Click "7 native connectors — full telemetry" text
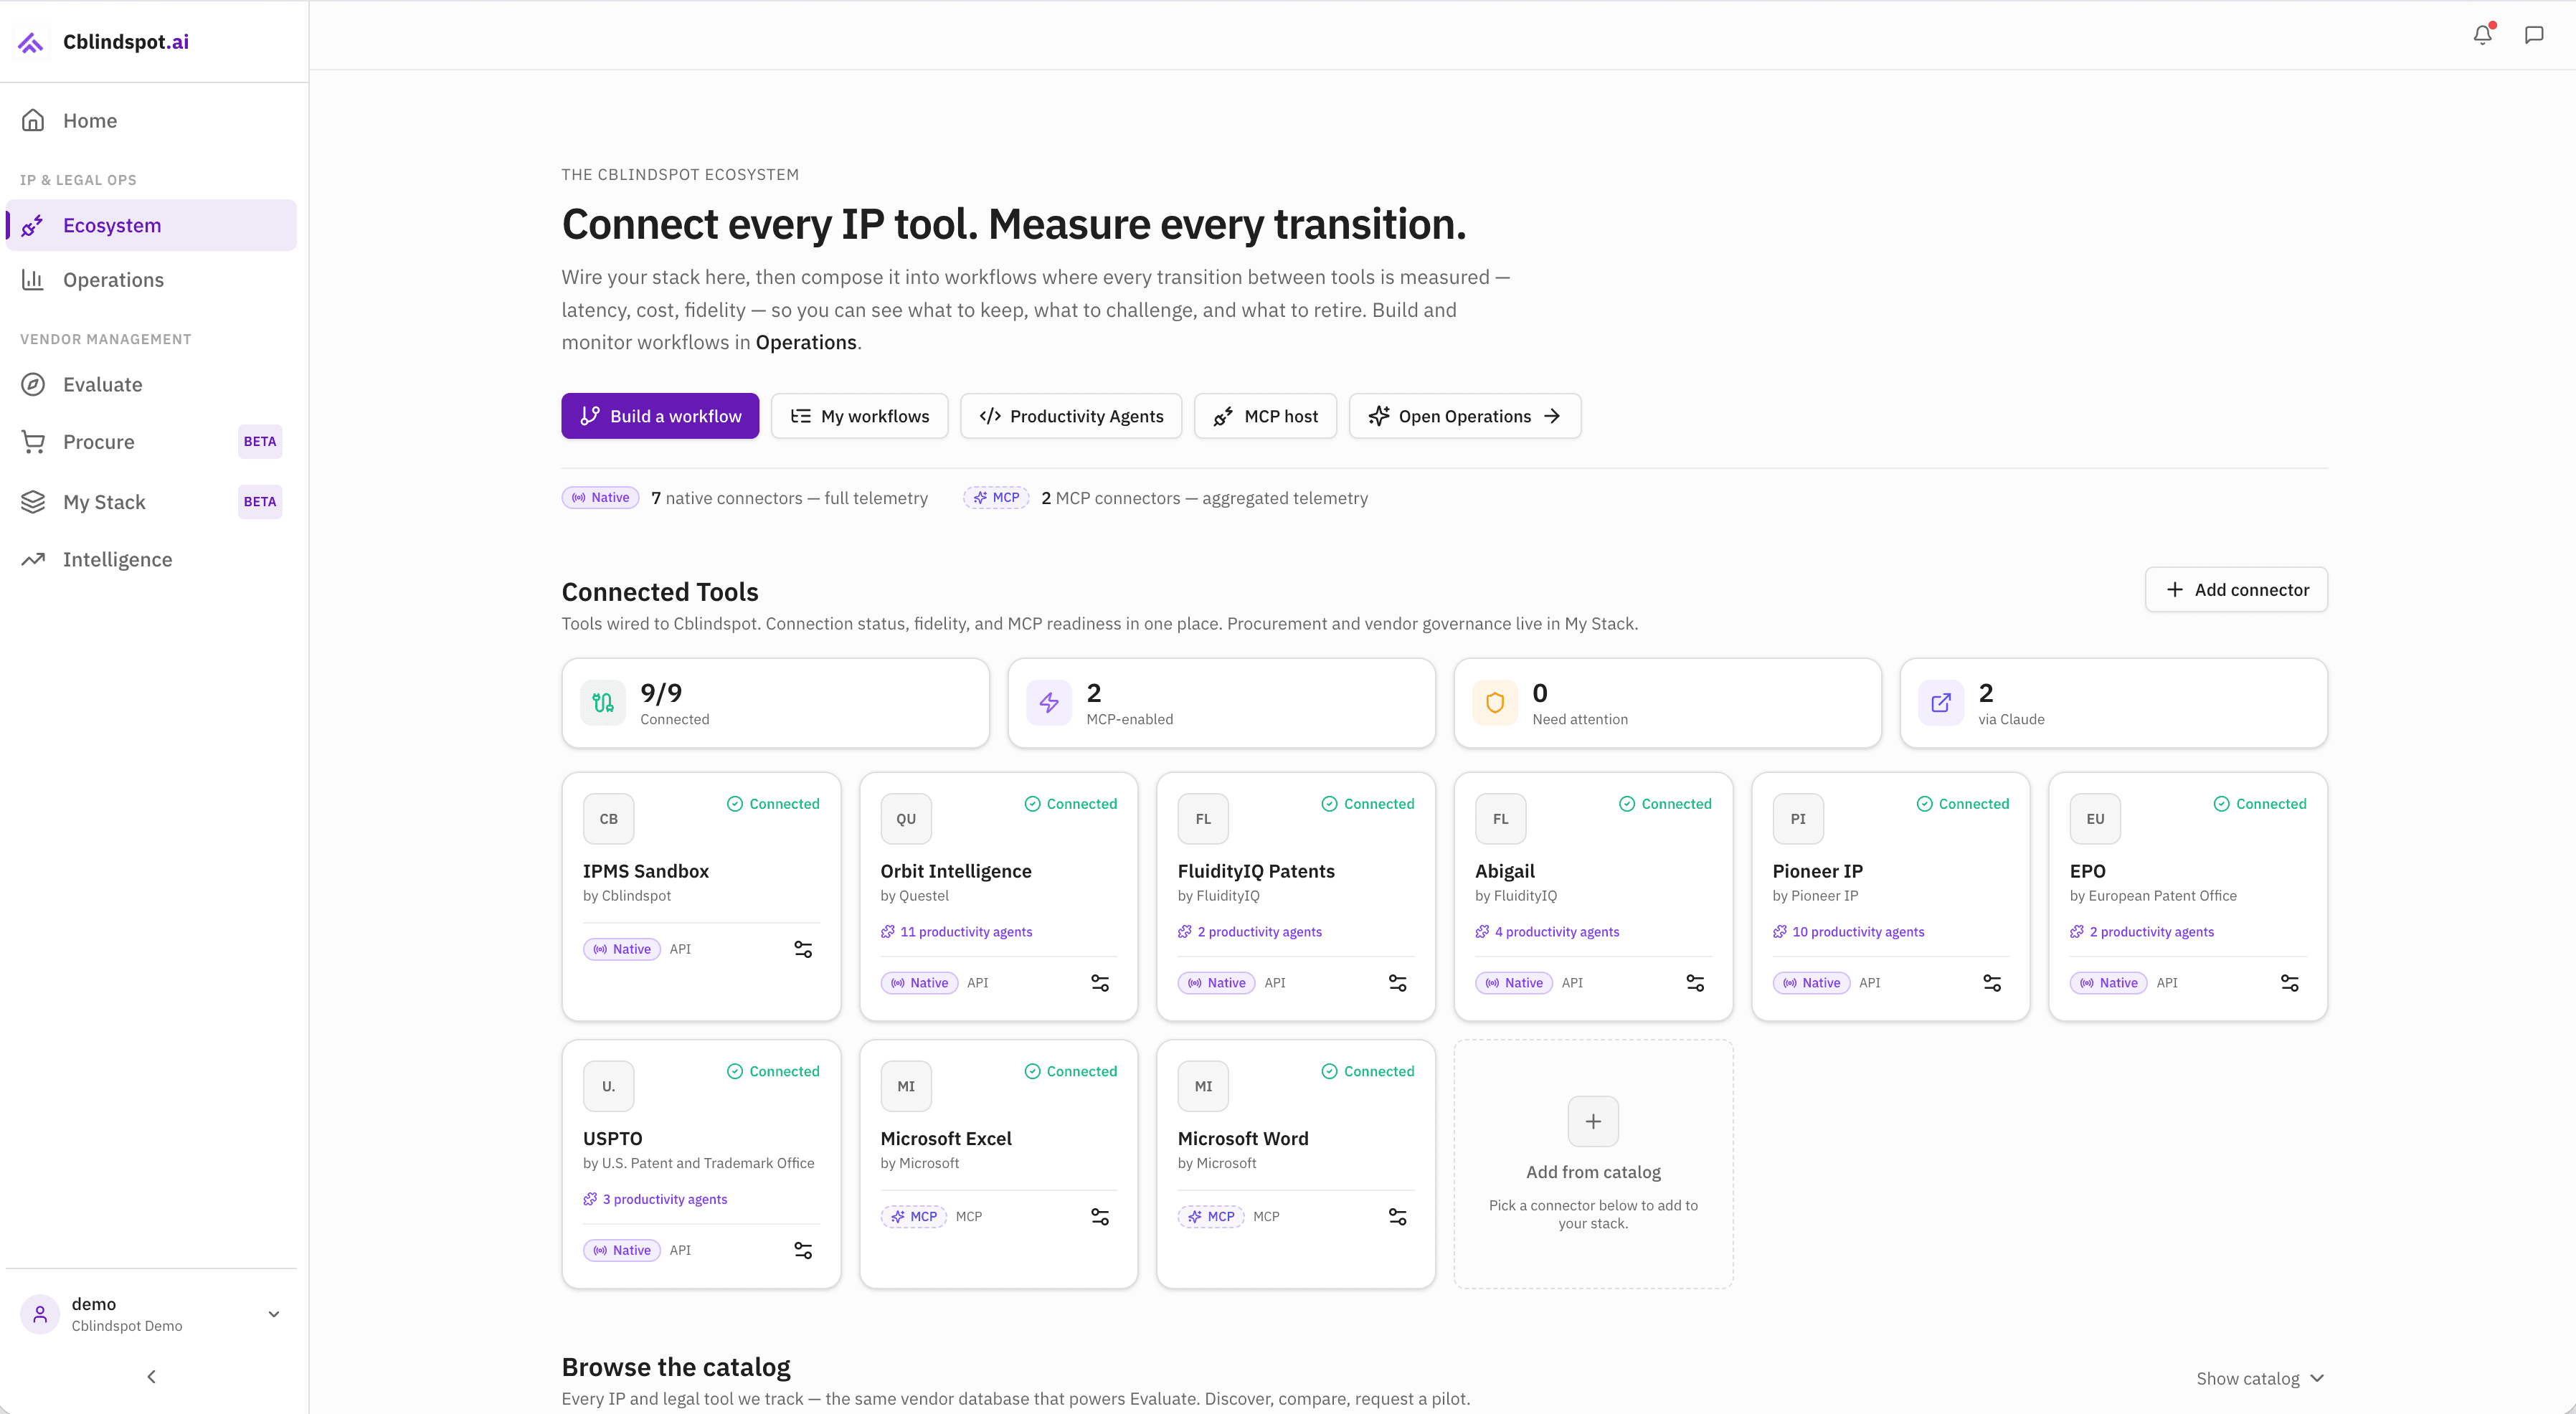 pos(790,498)
